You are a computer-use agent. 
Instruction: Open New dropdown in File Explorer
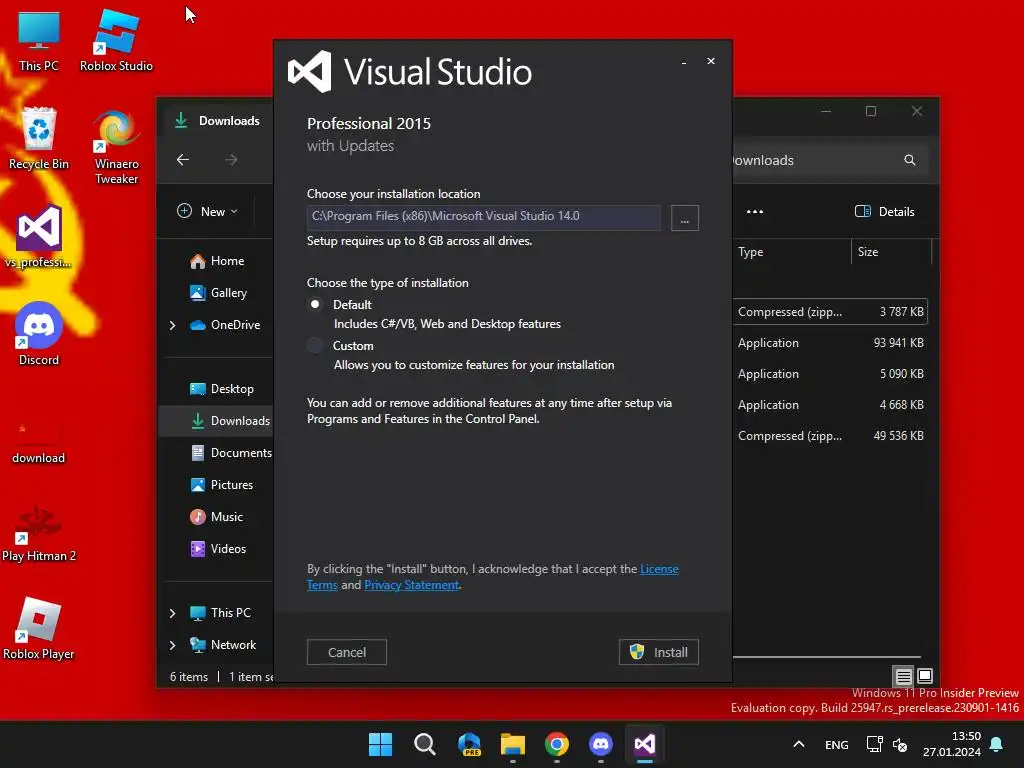coord(208,212)
